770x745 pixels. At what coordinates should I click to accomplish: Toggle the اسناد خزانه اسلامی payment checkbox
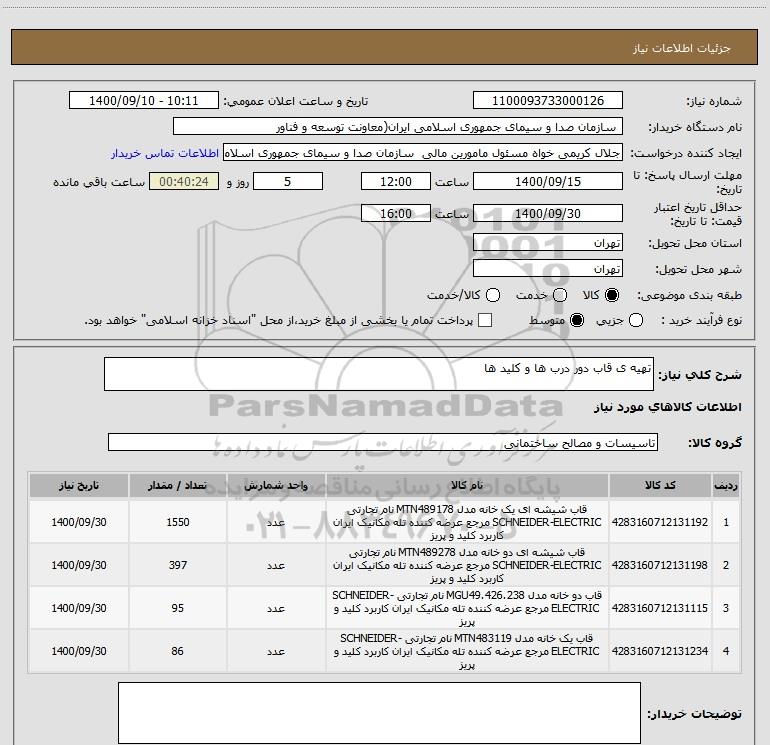[x=485, y=321]
